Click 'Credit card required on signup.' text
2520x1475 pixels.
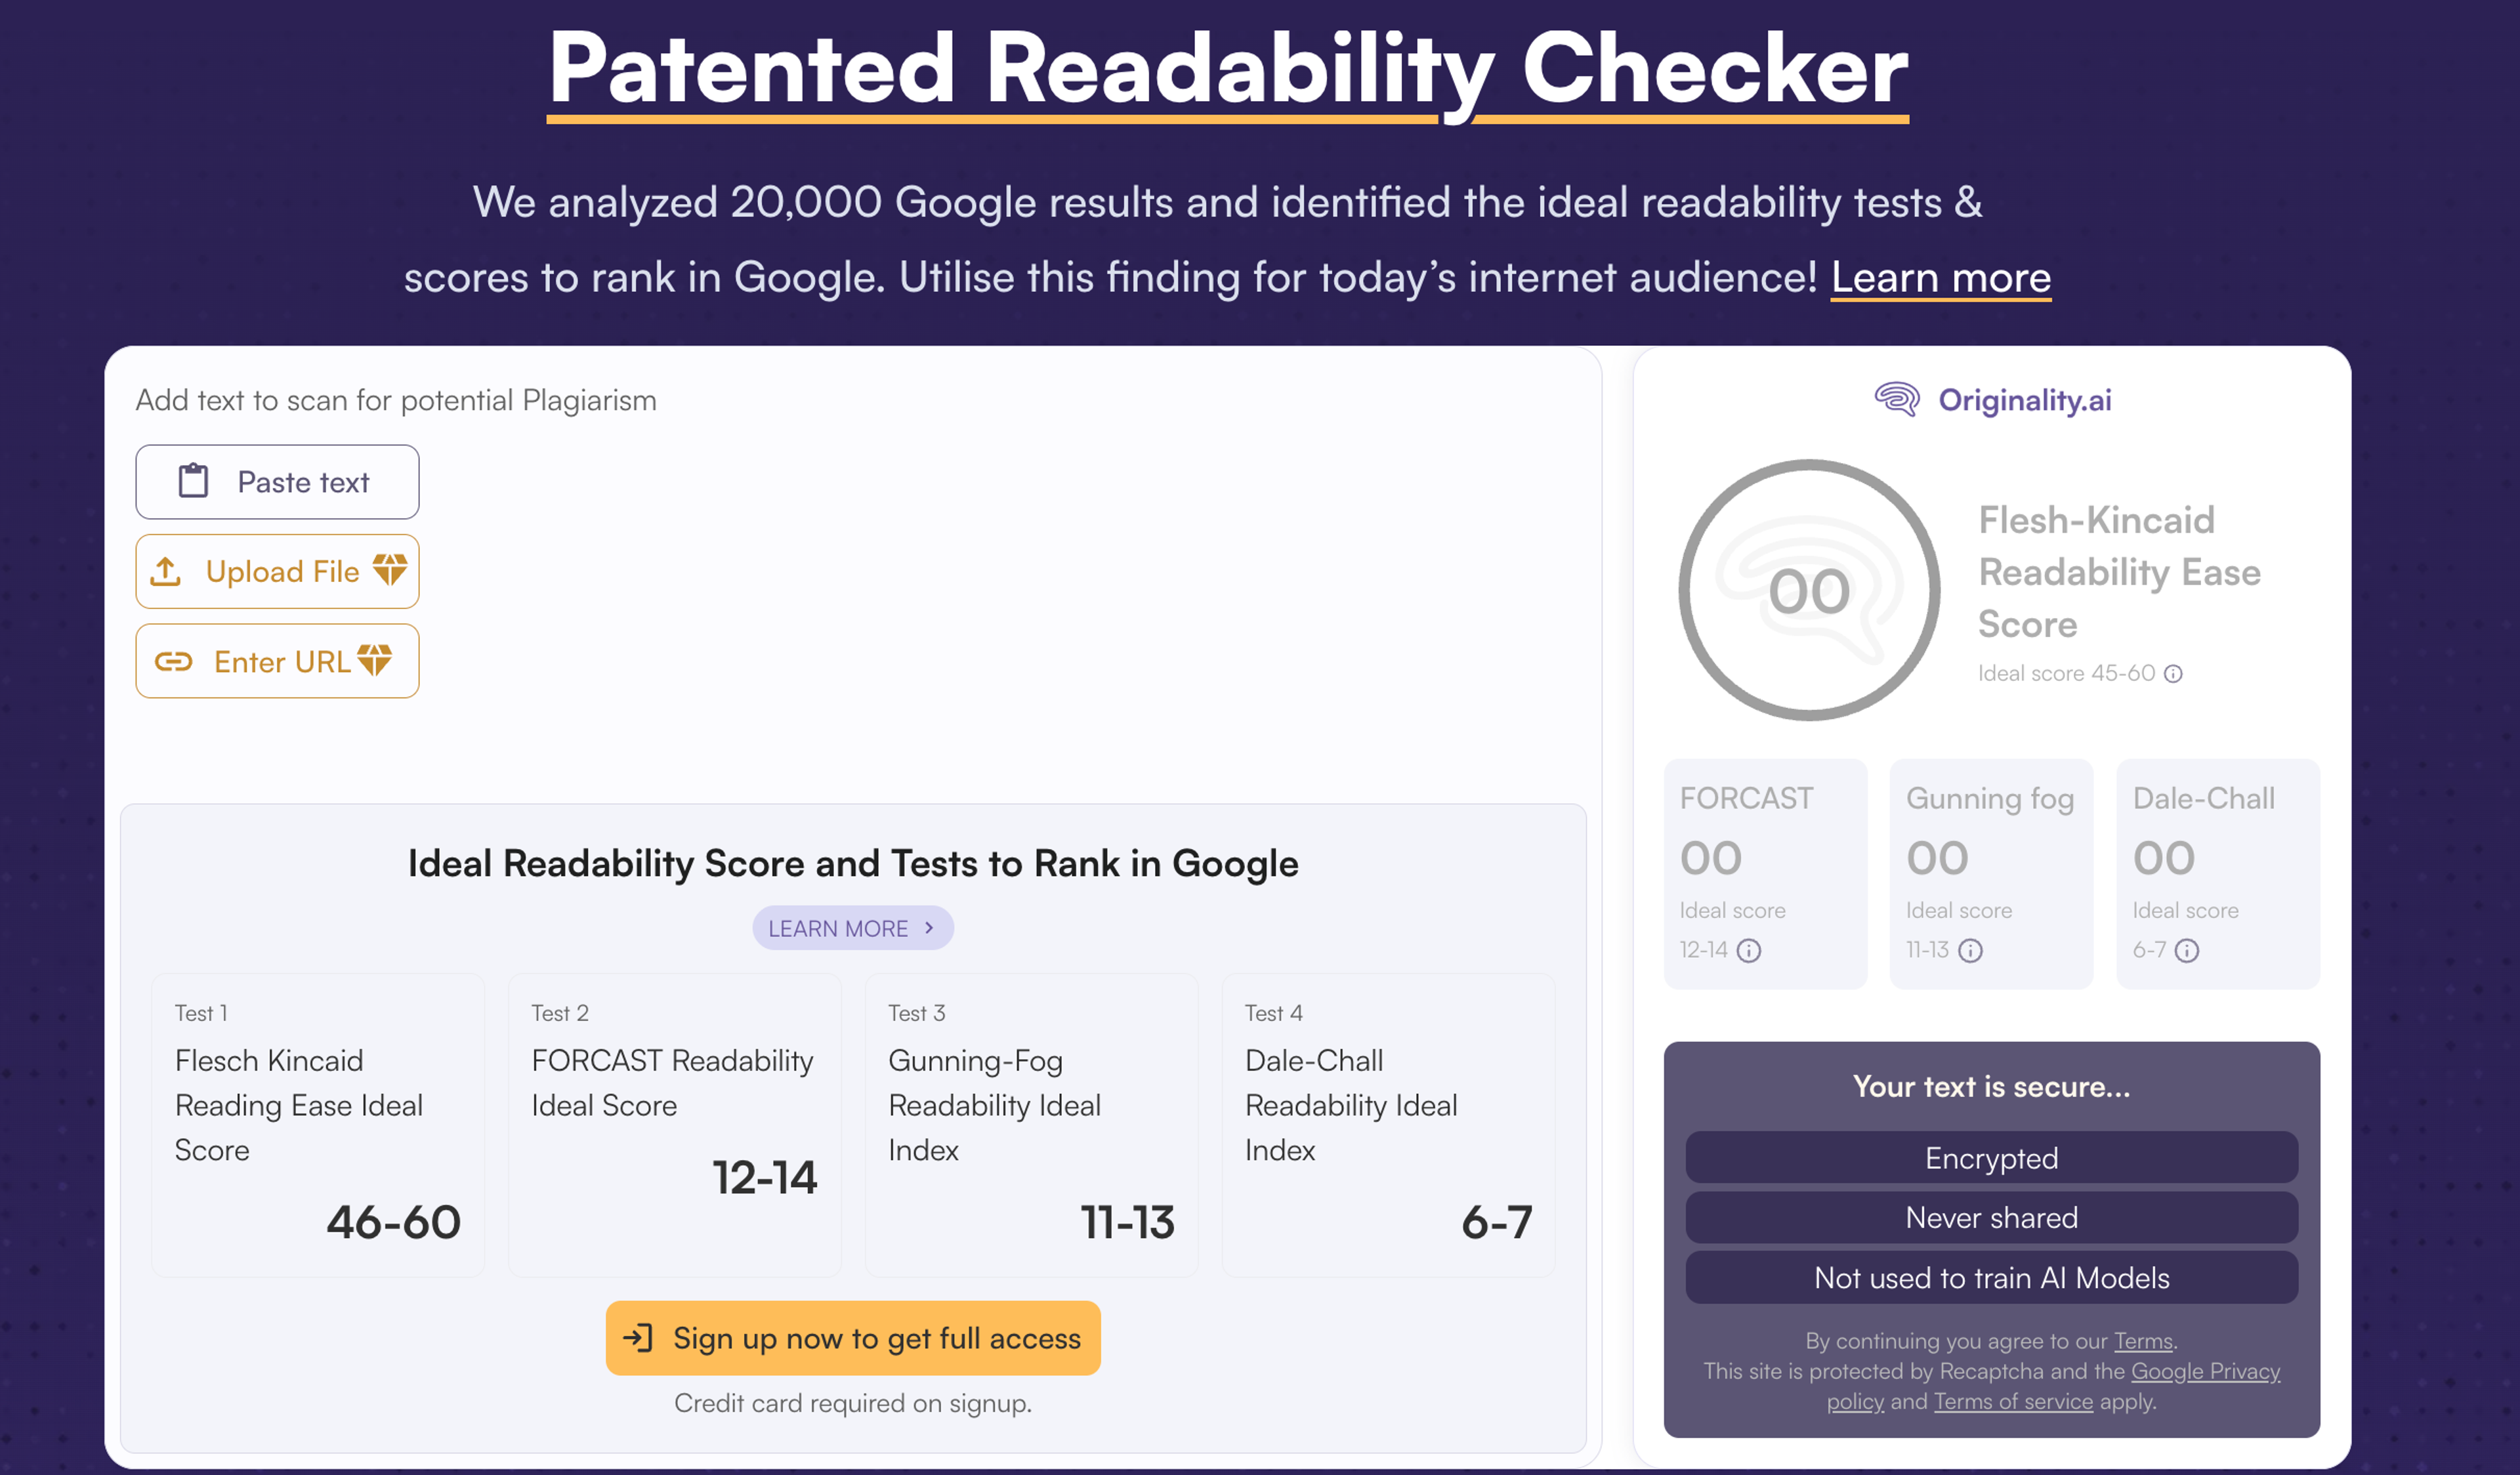(x=853, y=1403)
